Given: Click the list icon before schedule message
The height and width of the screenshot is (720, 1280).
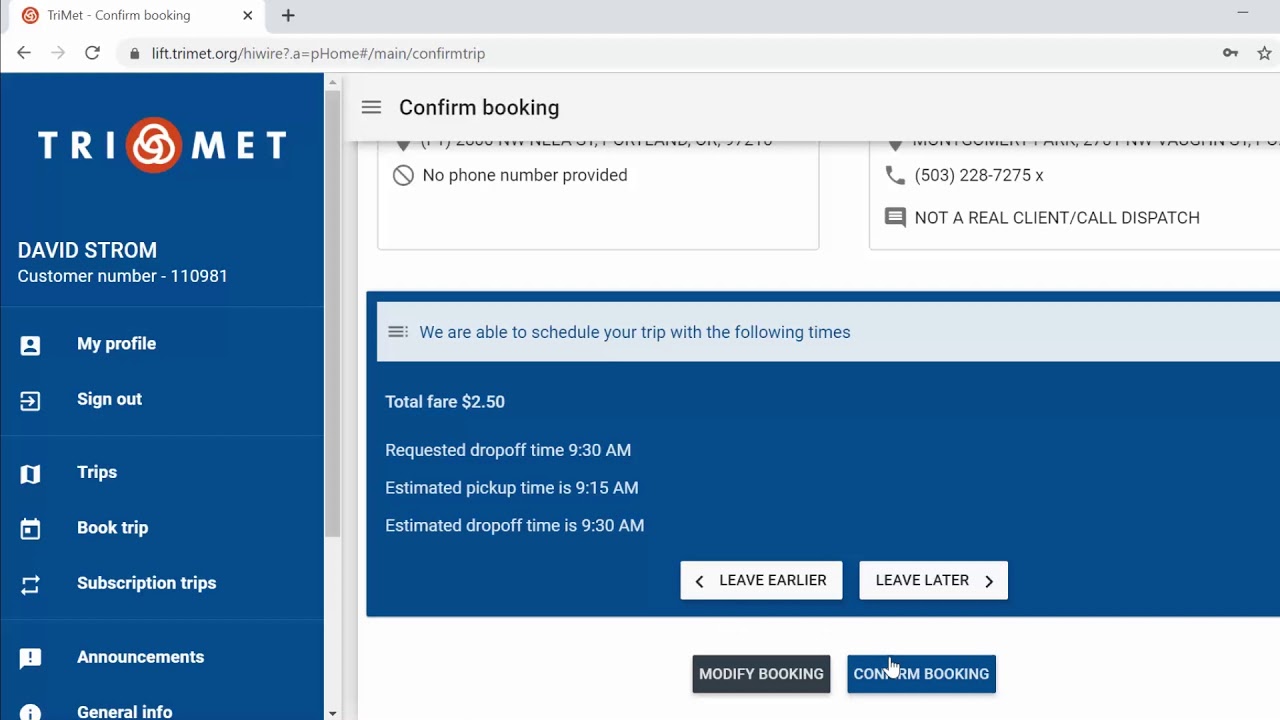Looking at the screenshot, I should pos(397,332).
